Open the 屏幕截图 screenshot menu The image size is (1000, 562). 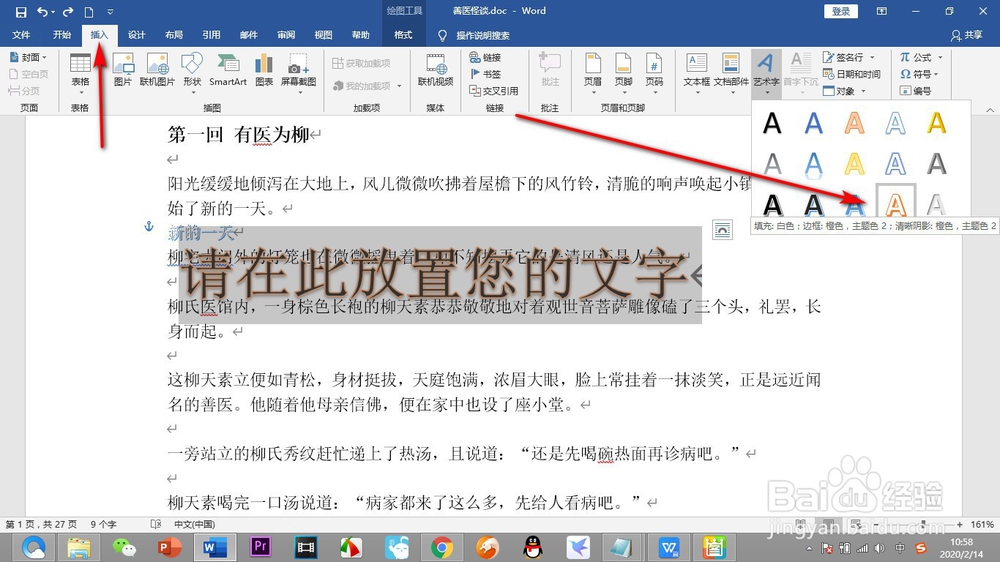click(x=298, y=73)
